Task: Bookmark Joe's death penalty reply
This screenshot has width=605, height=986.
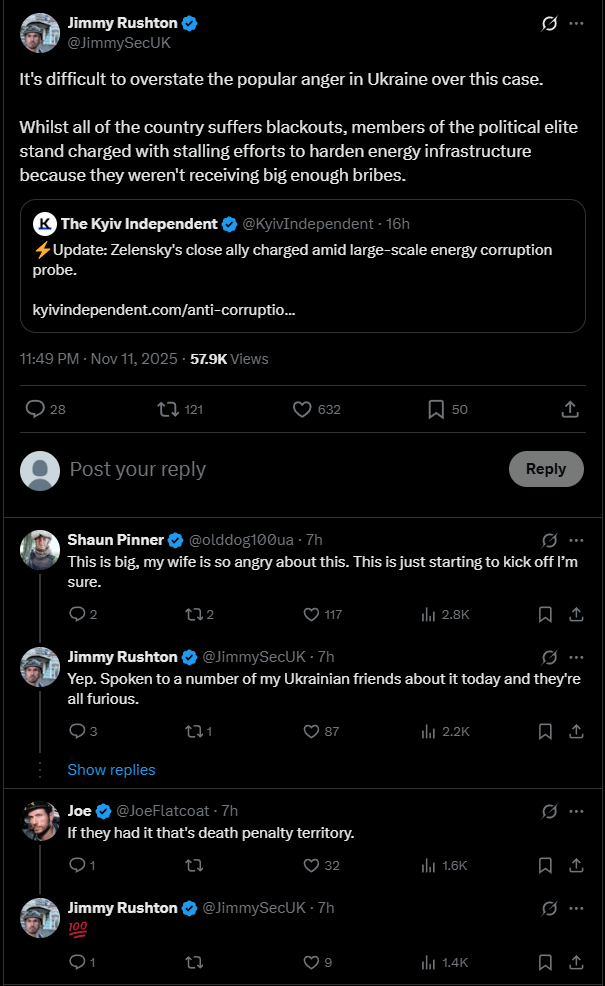Action: (x=545, y=865)
